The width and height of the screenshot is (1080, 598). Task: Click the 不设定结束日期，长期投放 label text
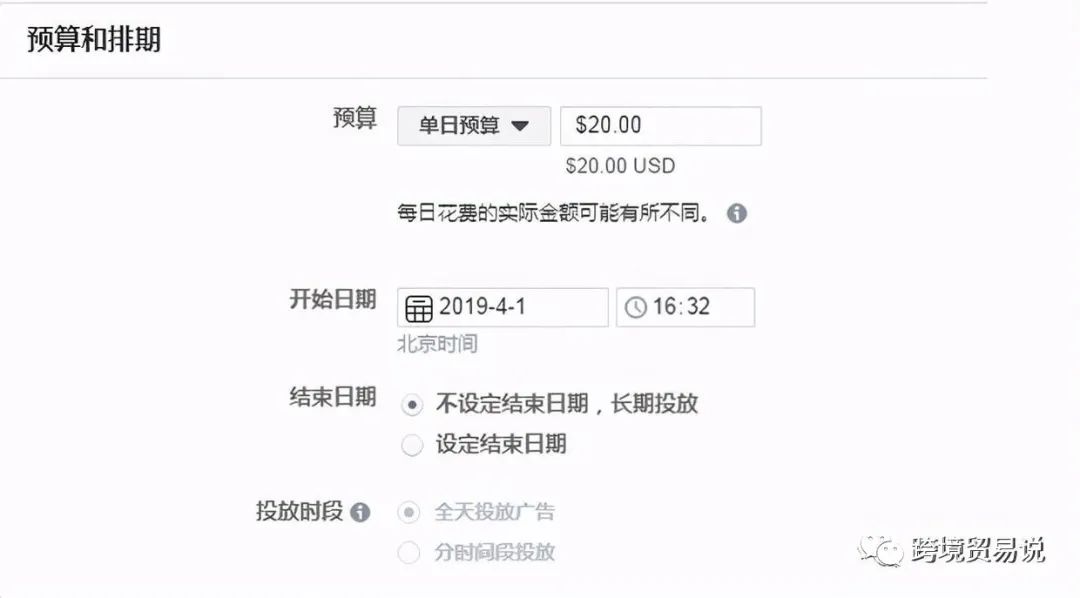pos(567,404)
